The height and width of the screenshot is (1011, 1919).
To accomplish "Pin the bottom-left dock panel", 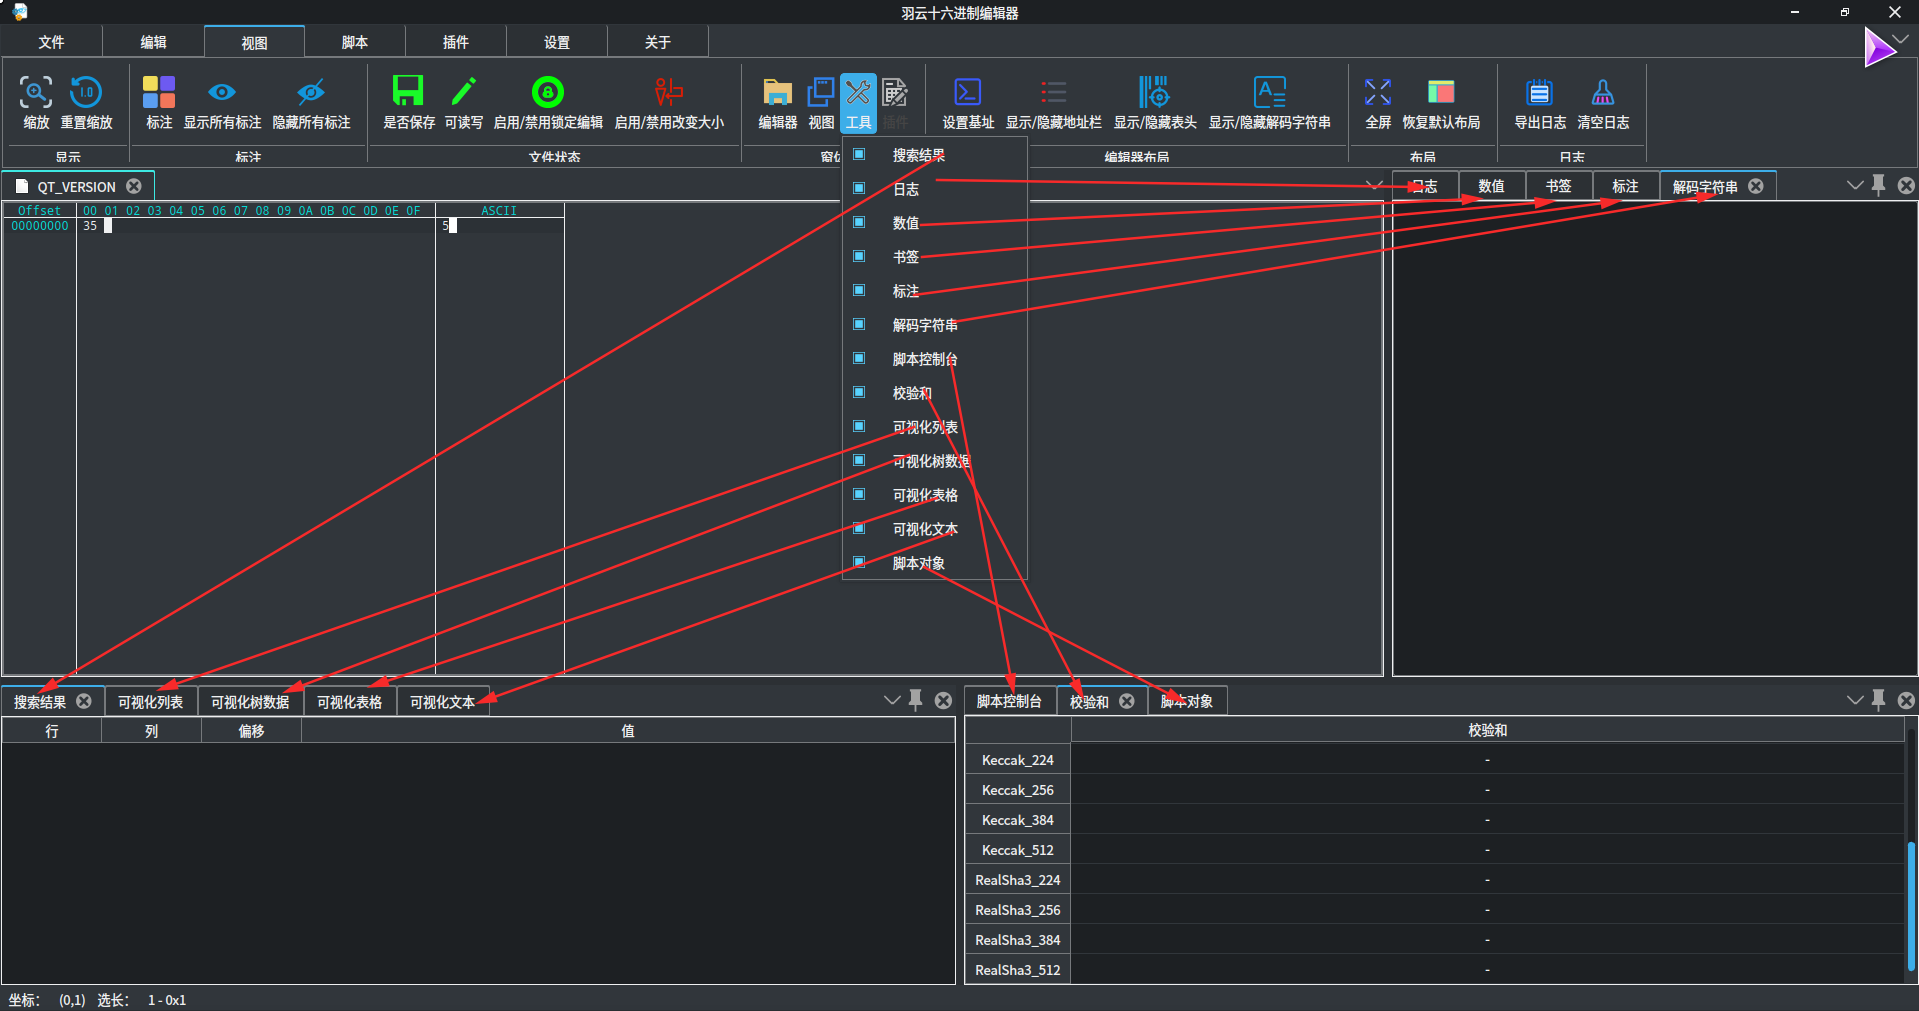I will tap(915, 700).
